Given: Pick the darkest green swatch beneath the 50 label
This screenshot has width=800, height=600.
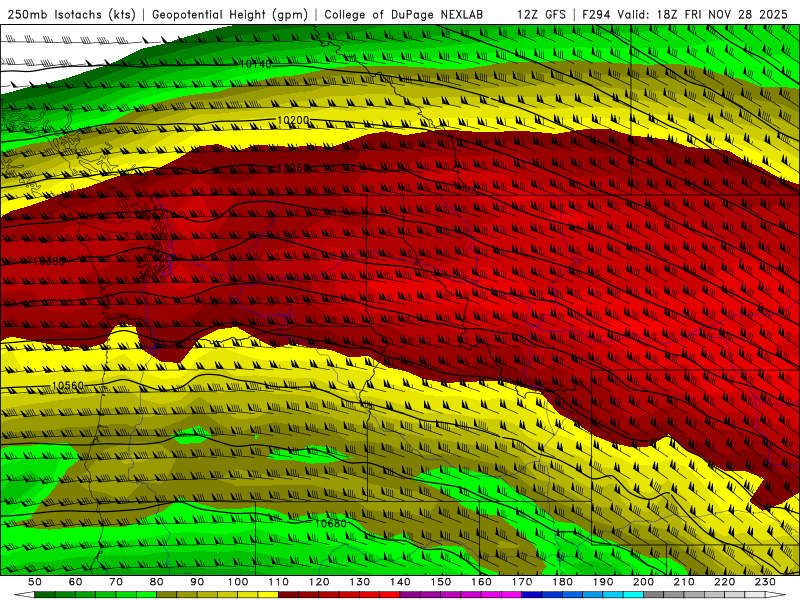Looking at the screenshot, I should coord(44,595).
